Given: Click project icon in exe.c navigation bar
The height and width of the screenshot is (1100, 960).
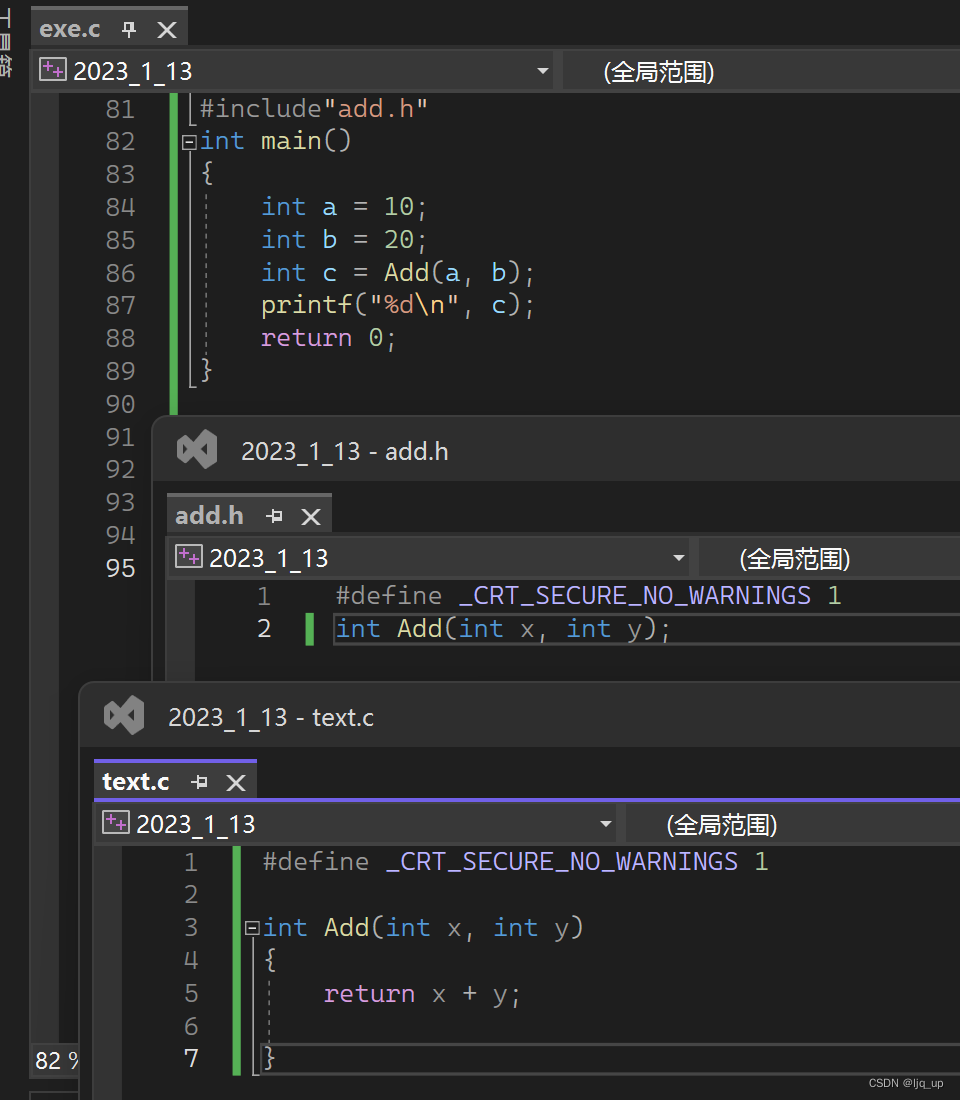Looking at the screenshot, I should pyautogui.click(x=53, y=69).
